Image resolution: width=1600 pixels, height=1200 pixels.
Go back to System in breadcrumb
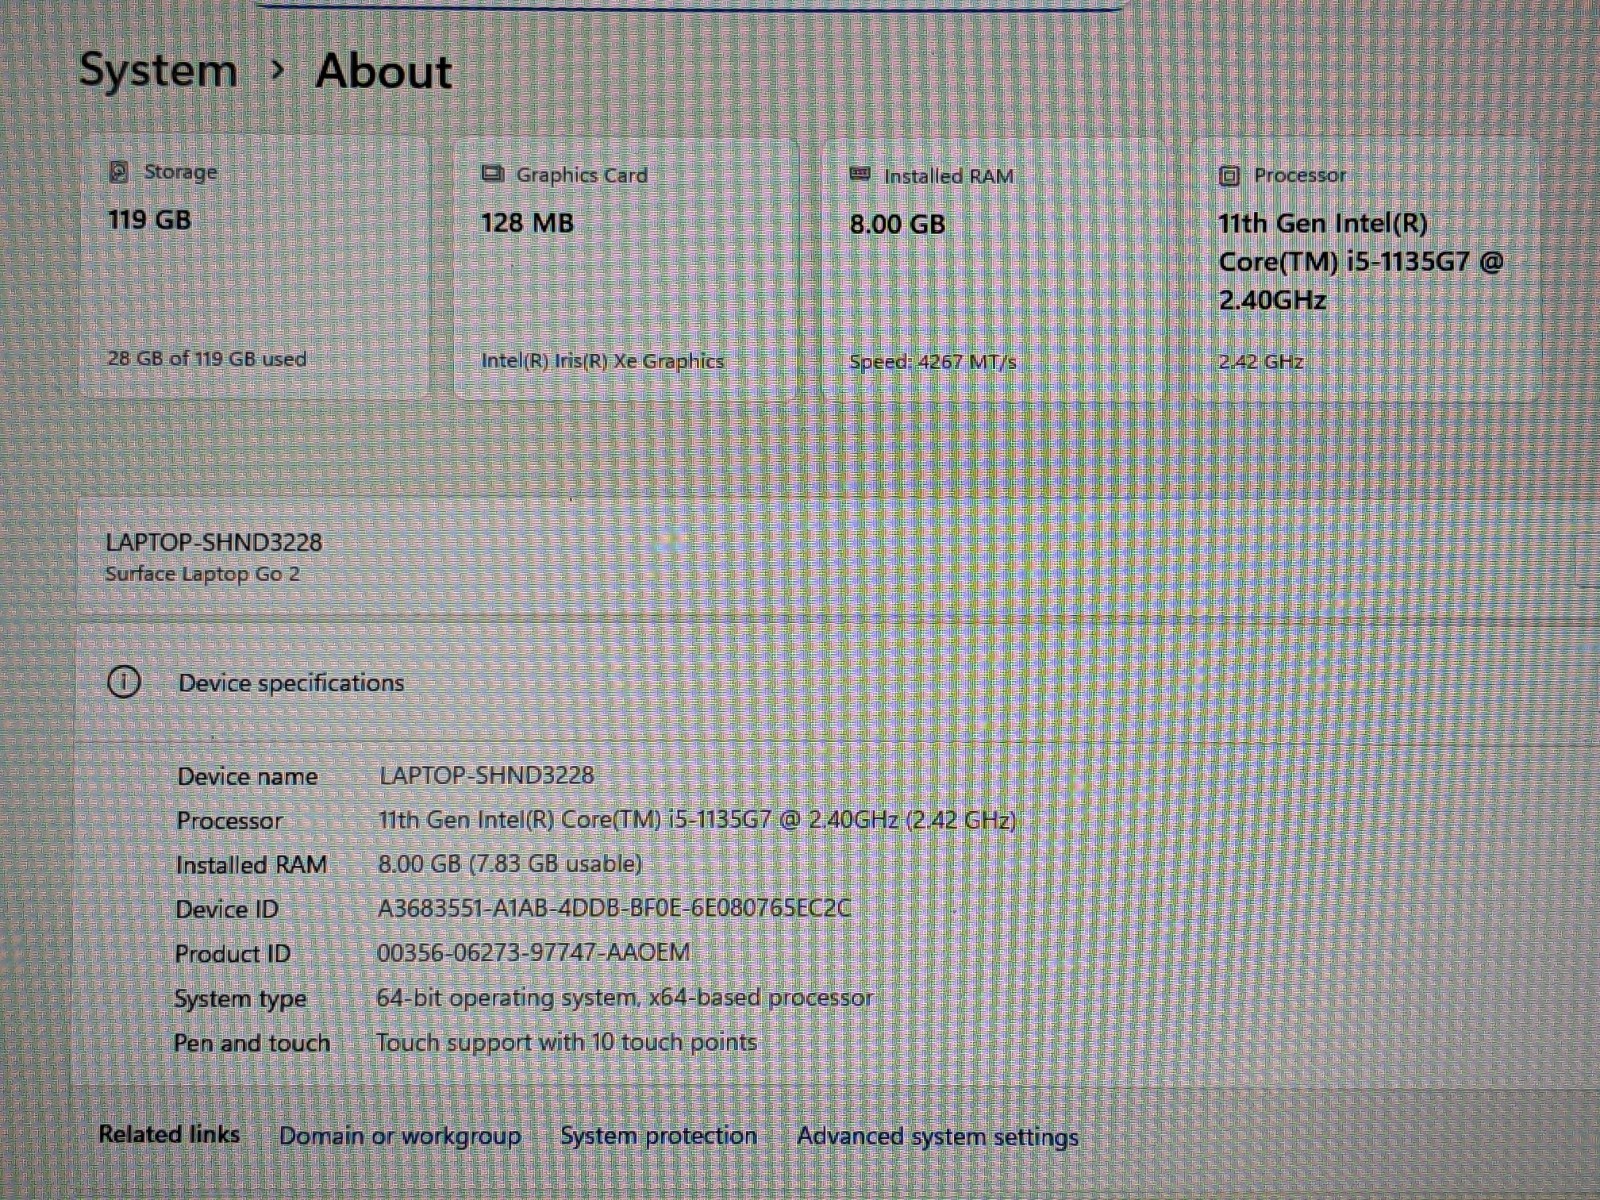tap(158, 71)
